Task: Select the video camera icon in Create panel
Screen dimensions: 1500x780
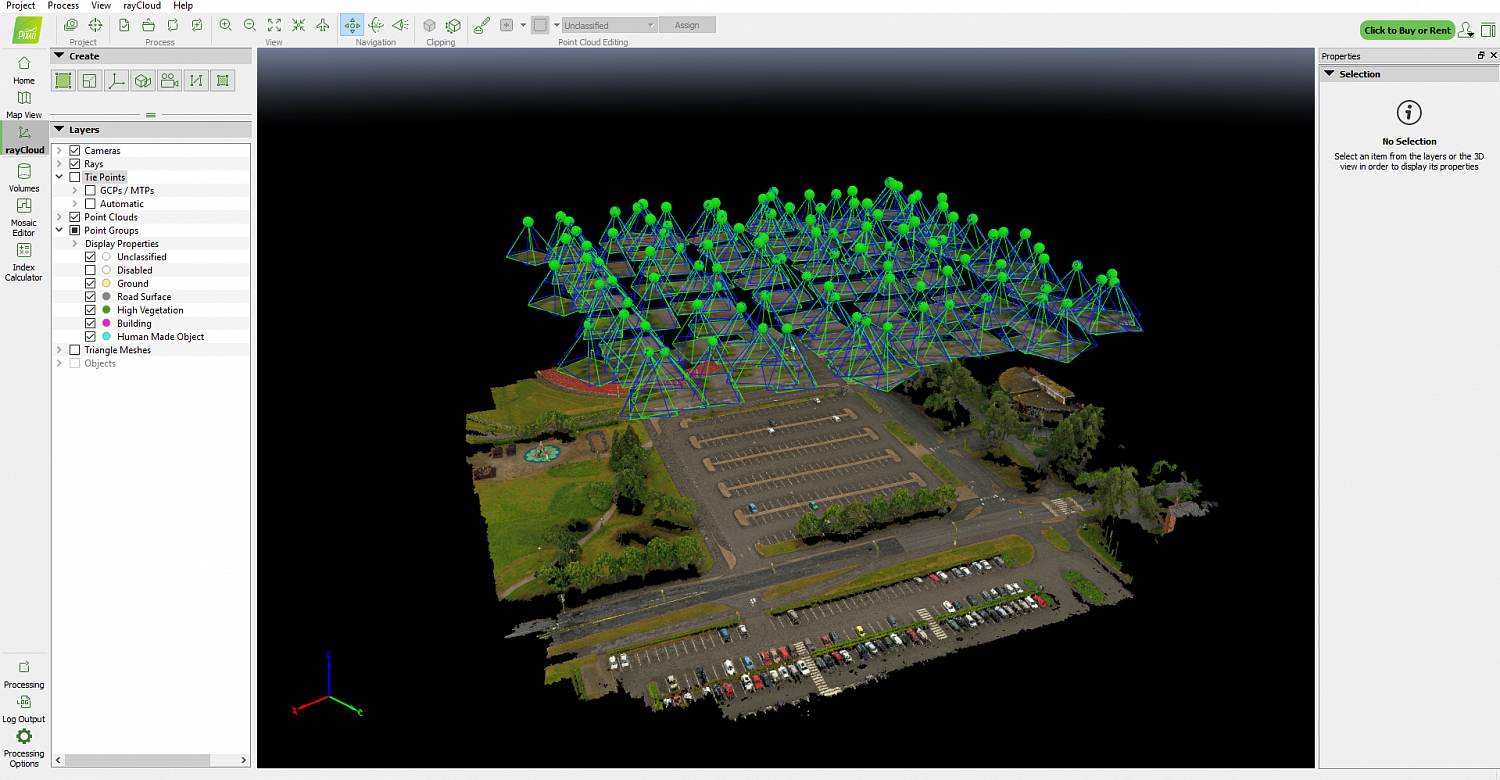Action: click(x=169, y=81)
